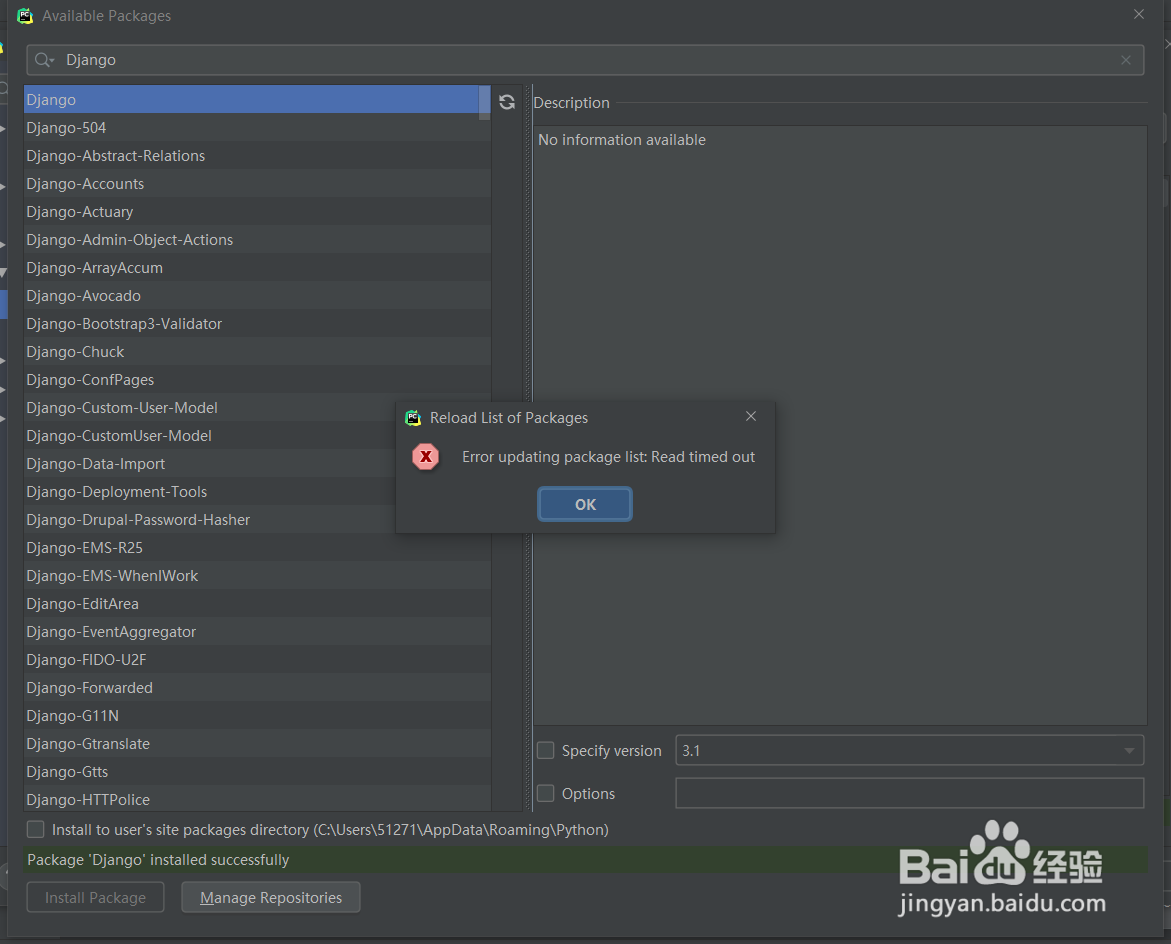Select Django-Chuck package
The image size is (1171, 944).
[257, 352]
